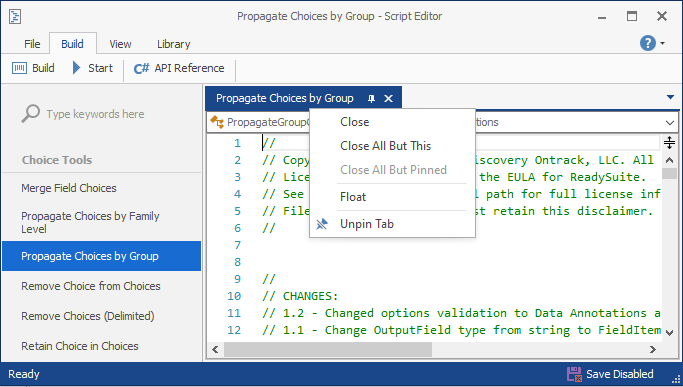This screenshot has height=387, width=683.
Task: Open Propagate Choices by Family Level script
Action: pyautogui.click(x=101, y=222)
